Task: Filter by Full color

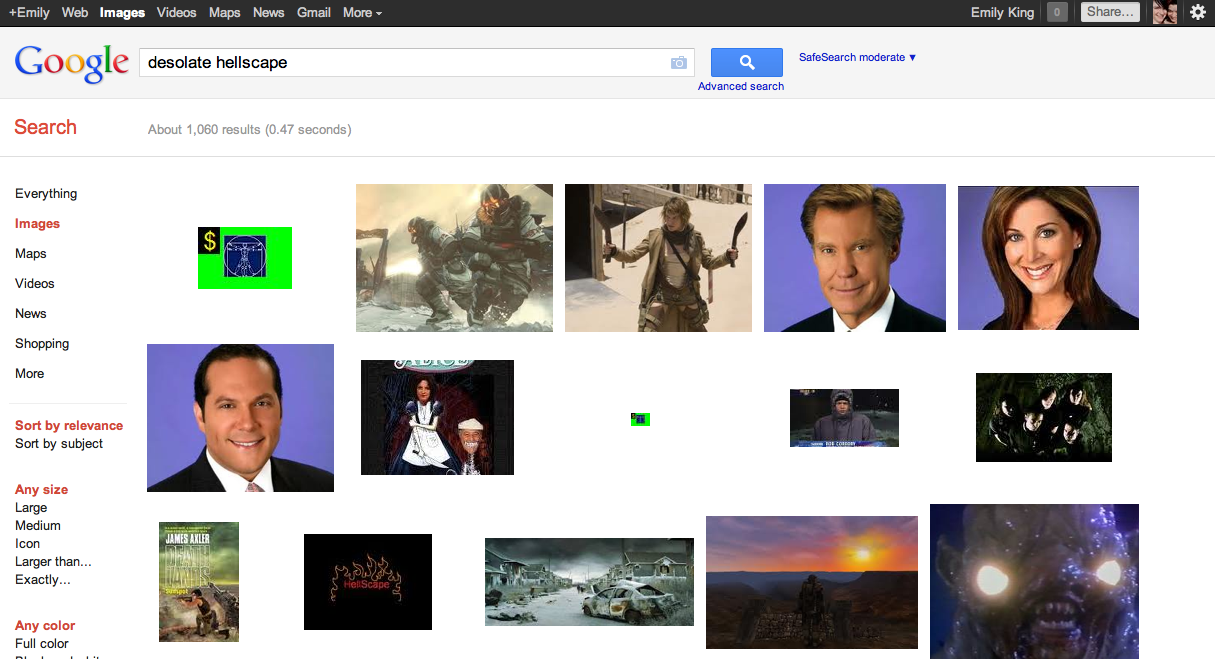Action: (x=42, y=643)
